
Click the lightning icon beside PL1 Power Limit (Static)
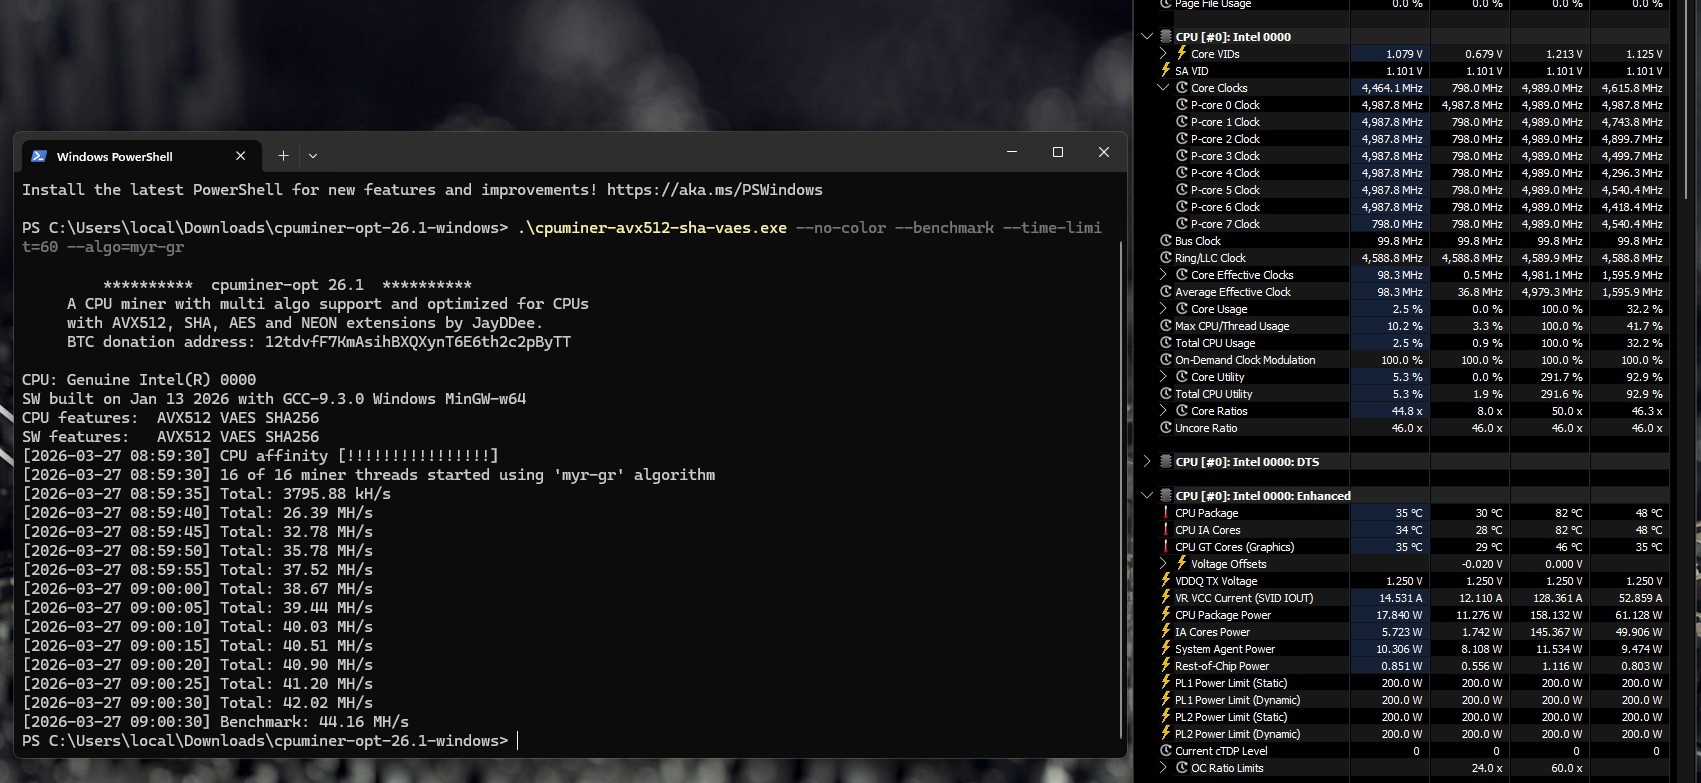pyautogui.click(x=1165, y=683)
